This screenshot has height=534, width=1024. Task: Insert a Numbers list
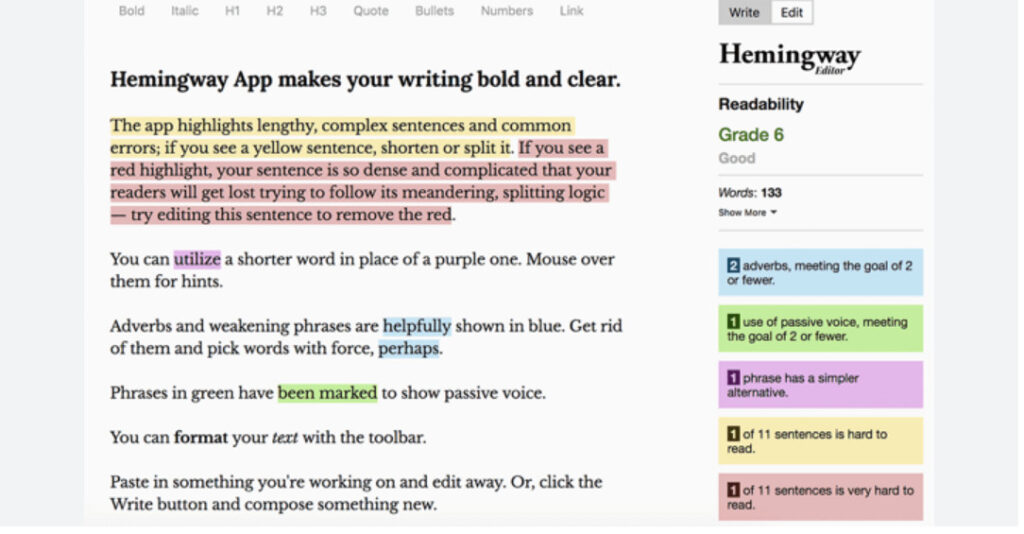coord(507,11)
